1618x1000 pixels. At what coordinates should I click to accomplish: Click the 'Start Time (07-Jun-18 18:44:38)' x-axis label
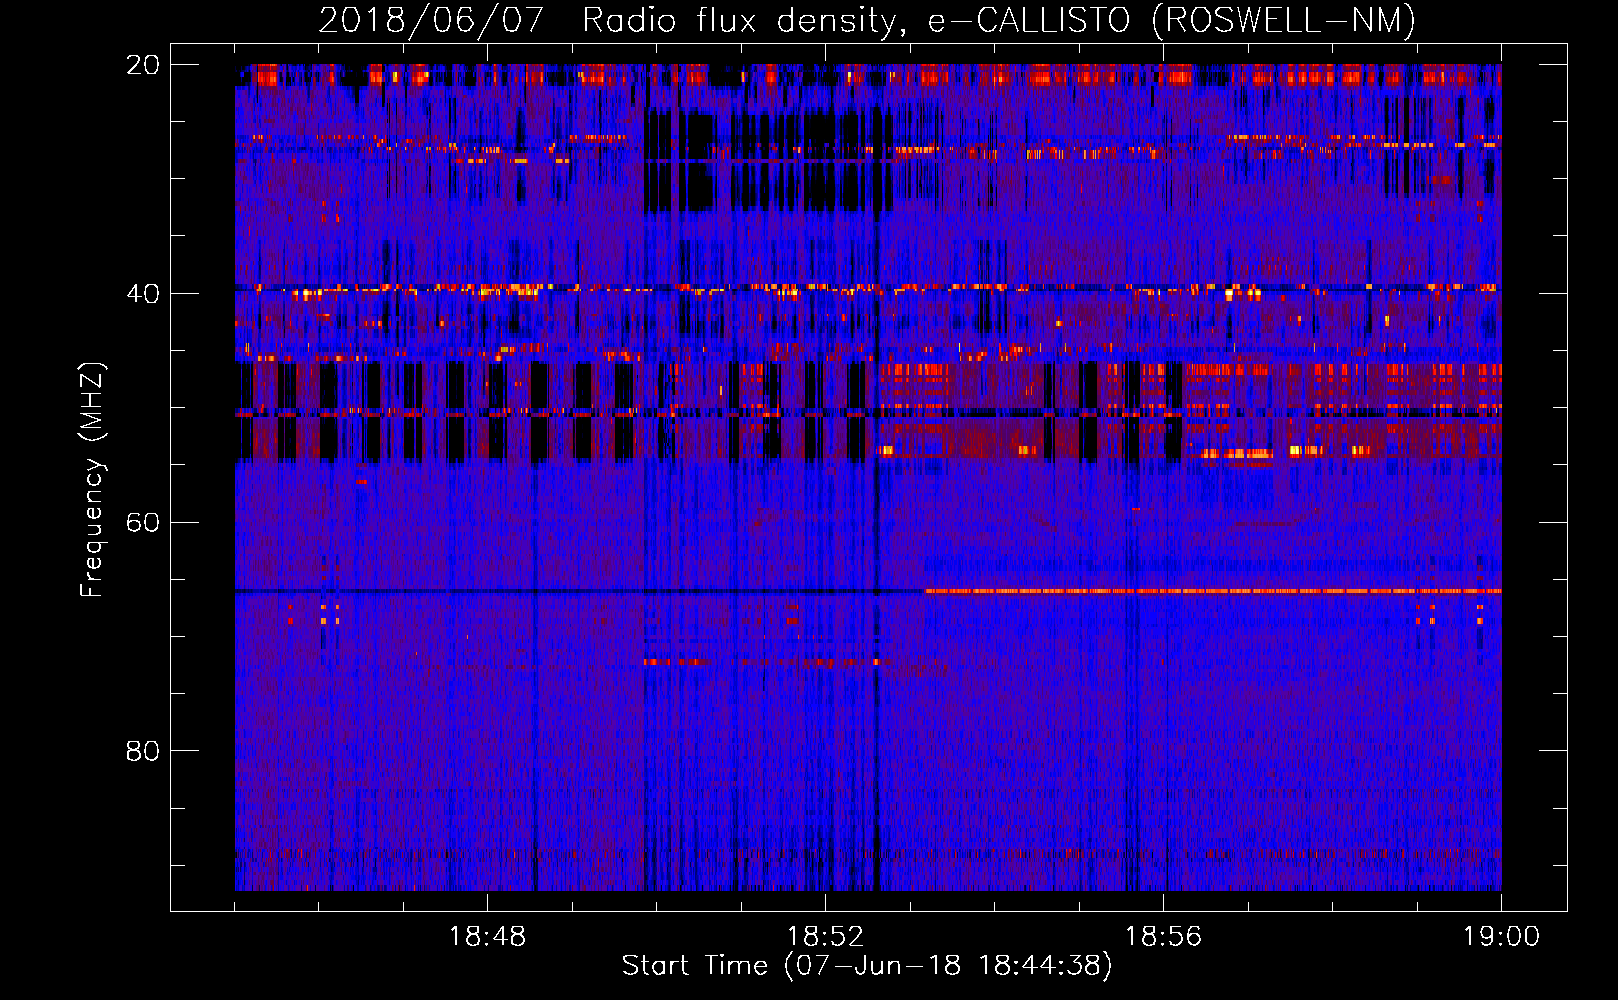[x=867, y=966]
